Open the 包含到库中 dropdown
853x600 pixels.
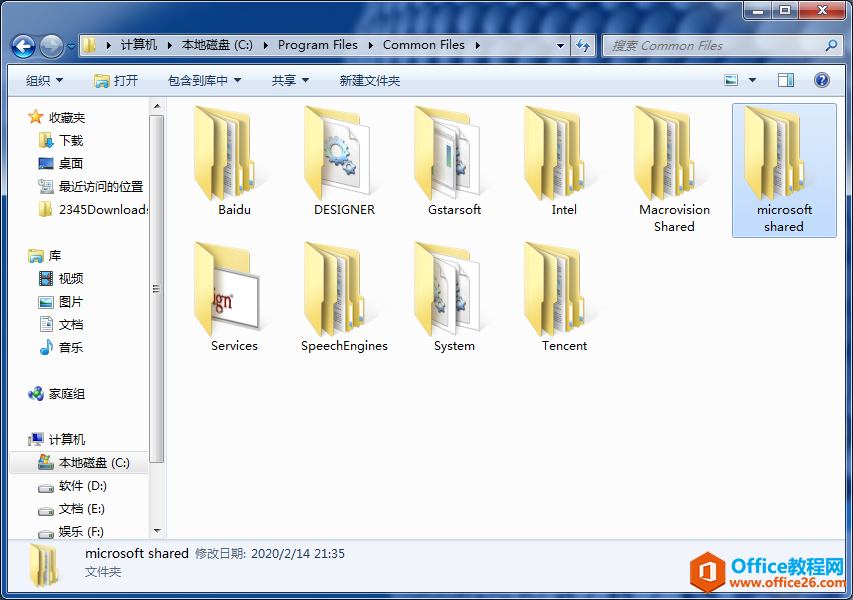[x=204, y=81]
